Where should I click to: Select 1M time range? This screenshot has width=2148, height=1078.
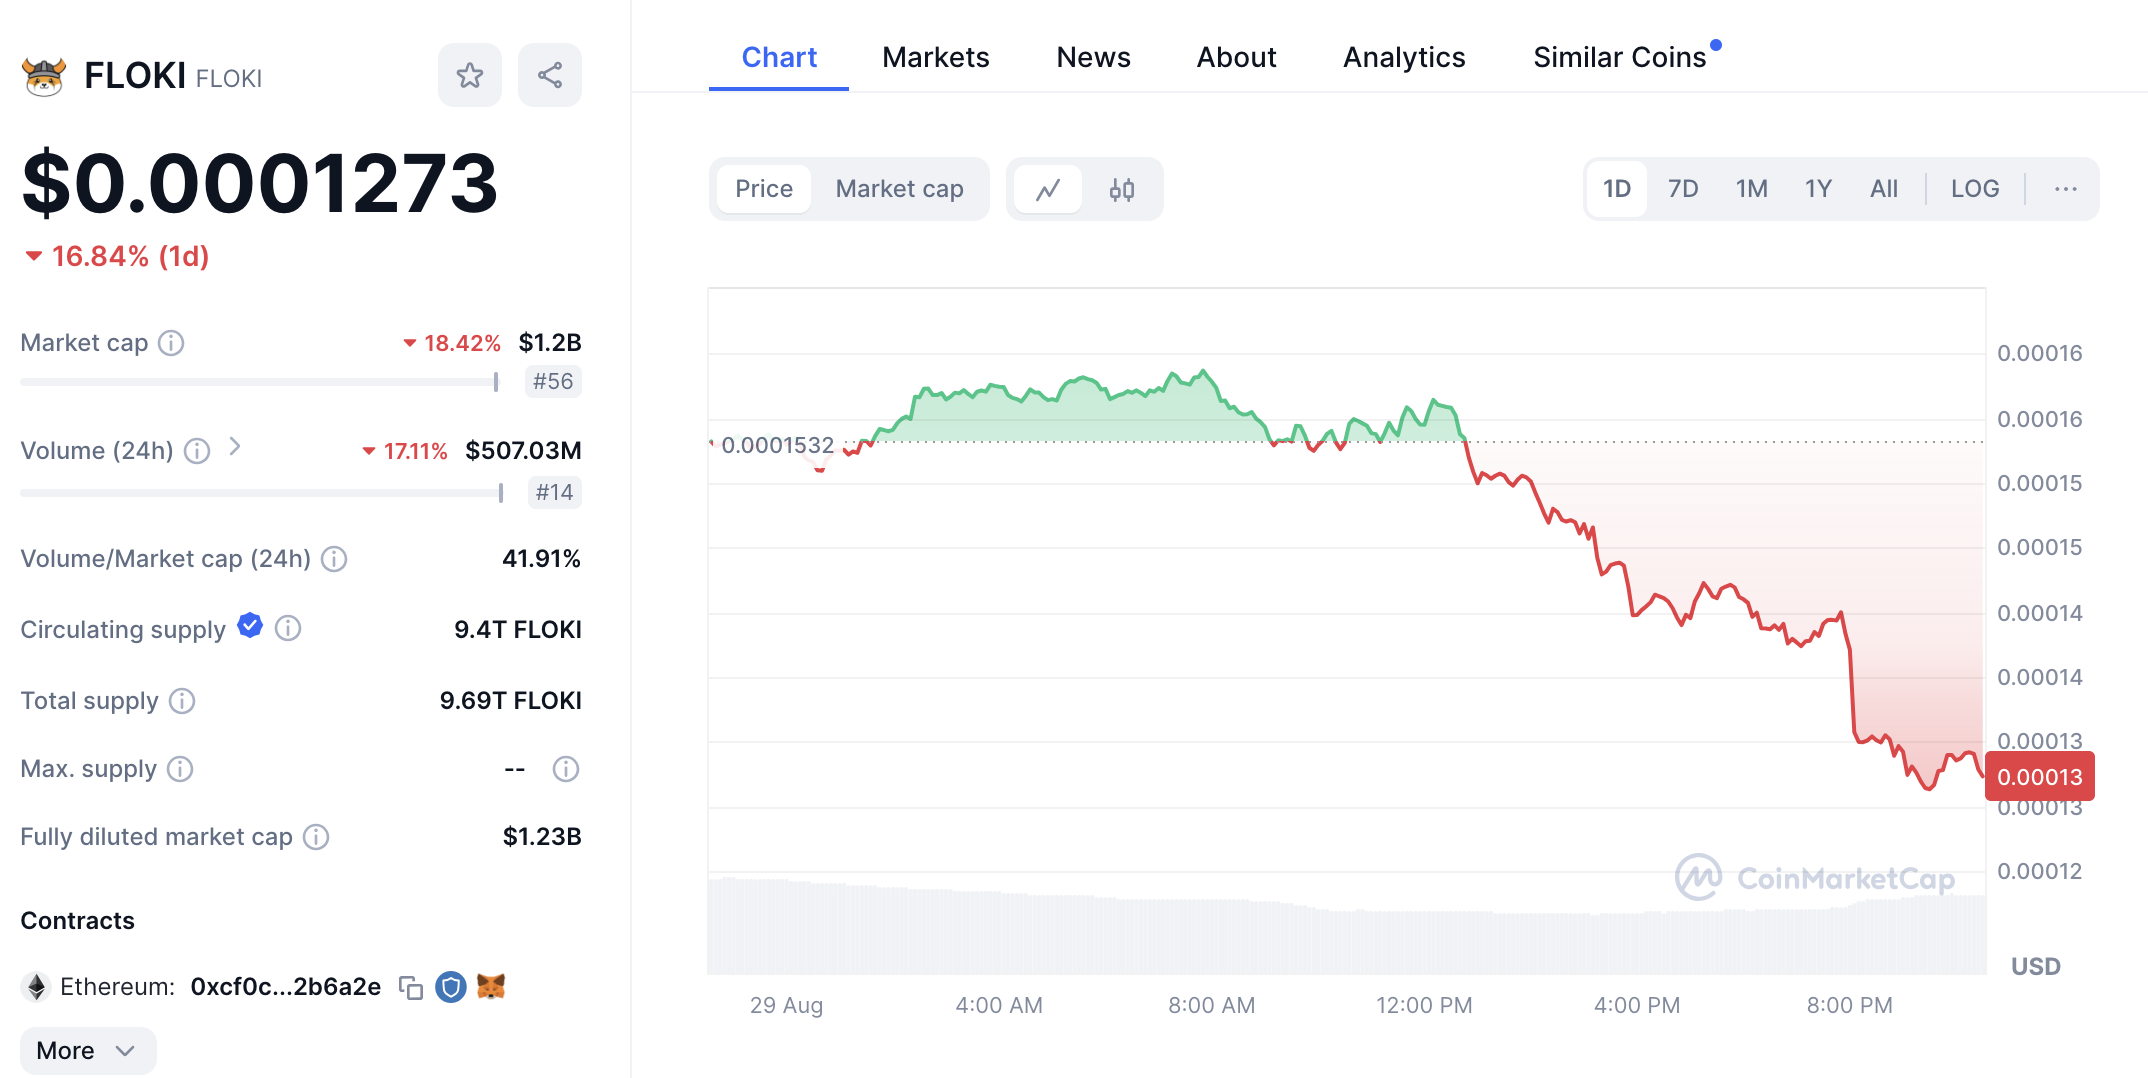[x=1752, y=189]
